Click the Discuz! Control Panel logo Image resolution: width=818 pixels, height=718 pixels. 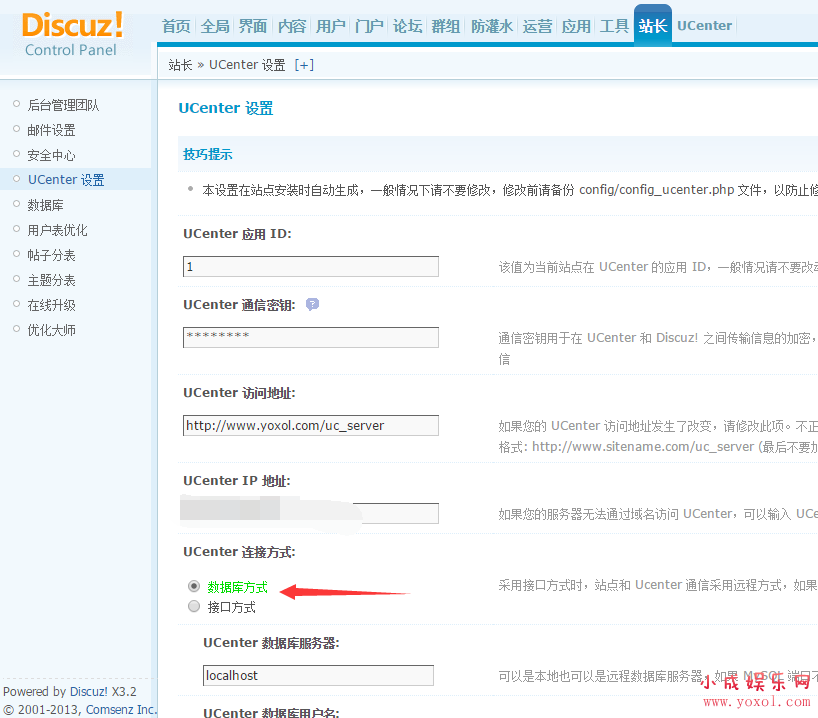[x=72, y=34]
